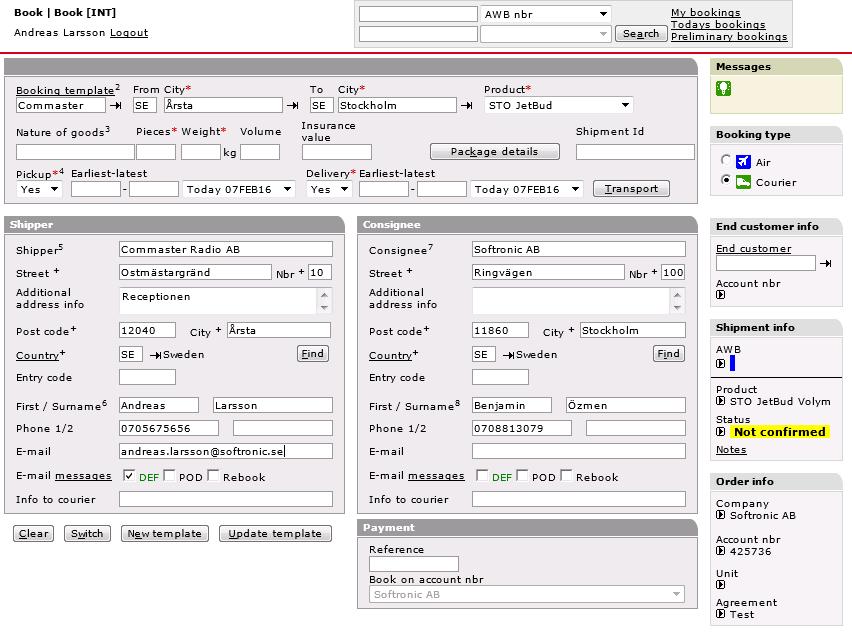Viewport: 852px width, 635px height.
Task: Open Package details
Action: pos(494,152)
